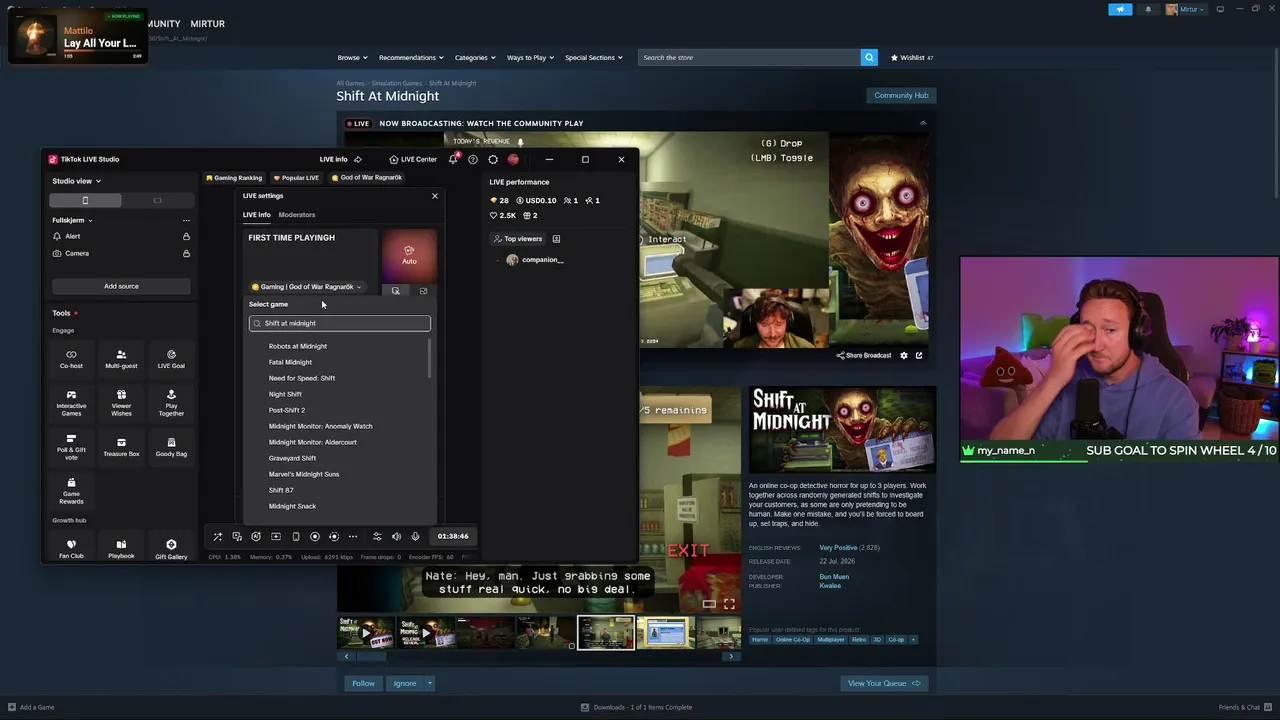Click Select game search field
The width and height of the screenshot is (1280, 720).
340,323
